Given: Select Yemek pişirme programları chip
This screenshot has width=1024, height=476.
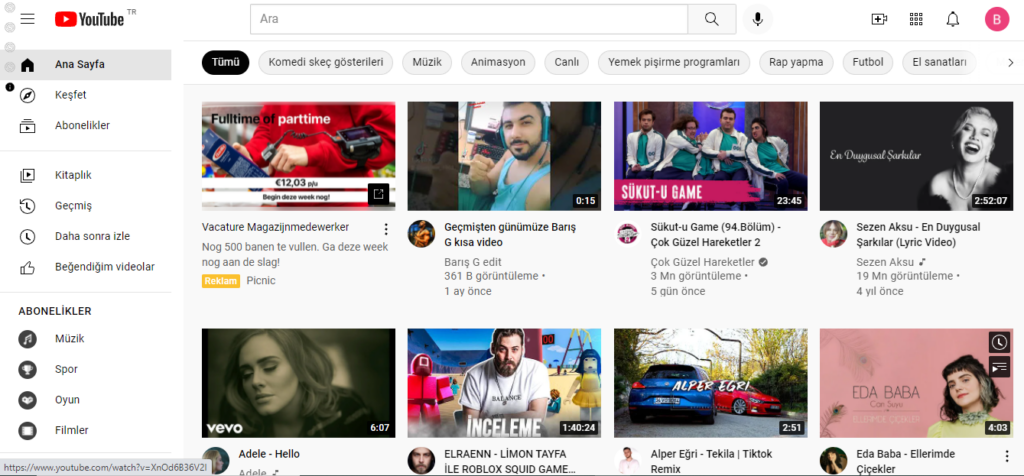Looking at the screenshot, I should (674, 63).
